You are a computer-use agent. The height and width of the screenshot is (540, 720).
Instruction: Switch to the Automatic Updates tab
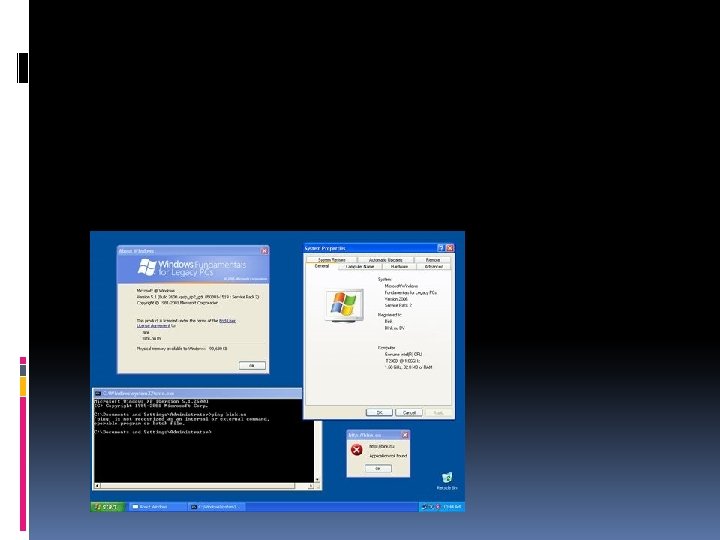click(386, 260)
